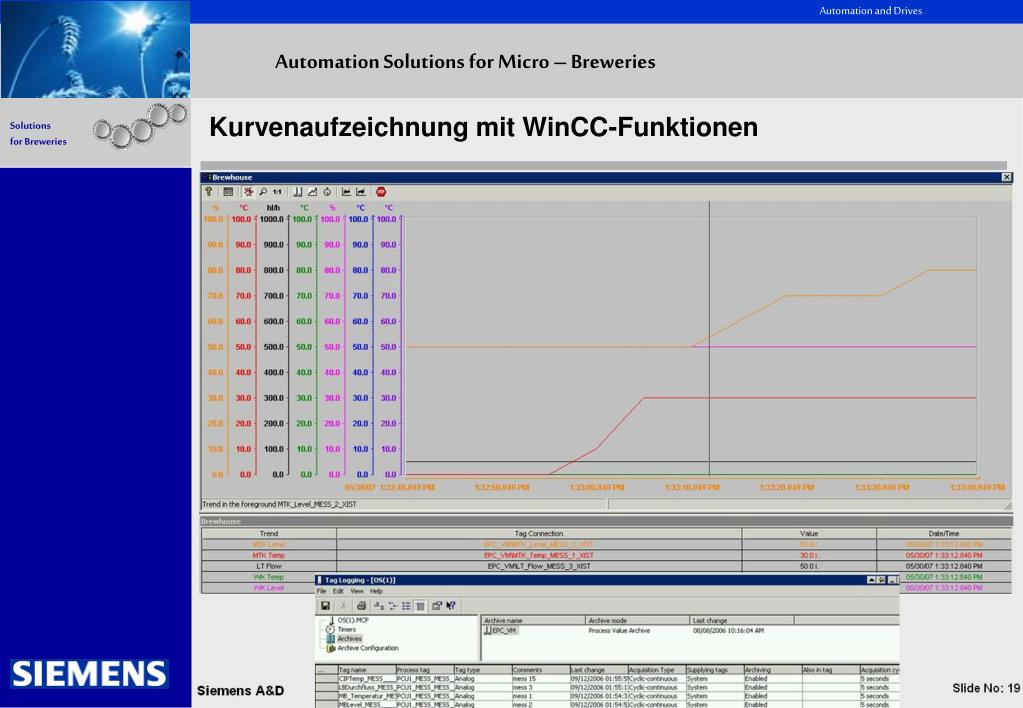Click the cut scissors icon in Tag Logging
The height and width of the screenshot is (708, 1023).
coord(343,606)
